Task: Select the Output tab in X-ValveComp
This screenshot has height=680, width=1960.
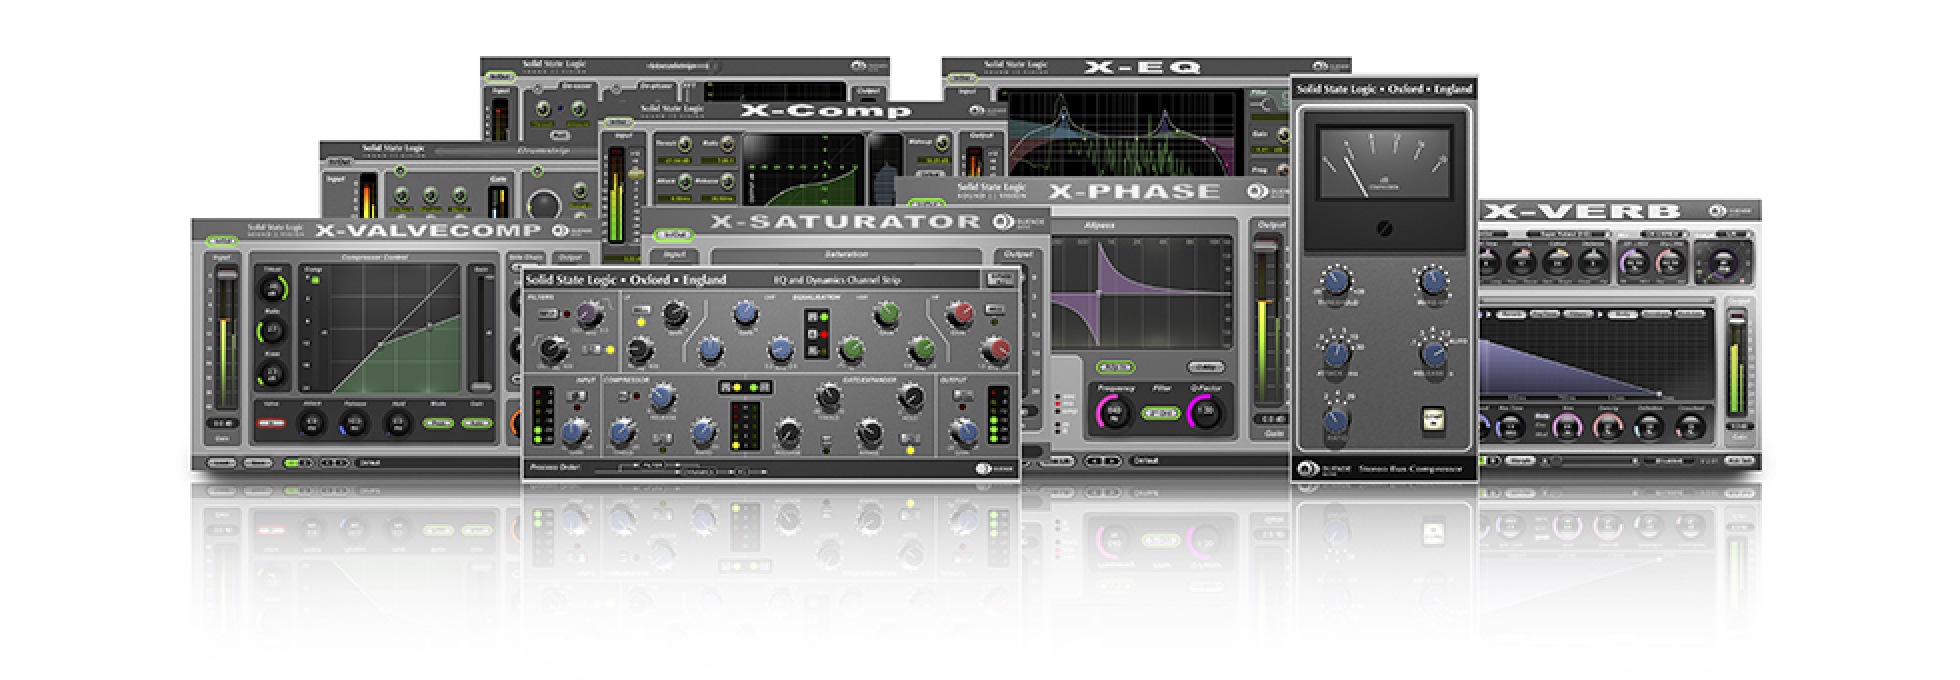Action: coord(569,258)
